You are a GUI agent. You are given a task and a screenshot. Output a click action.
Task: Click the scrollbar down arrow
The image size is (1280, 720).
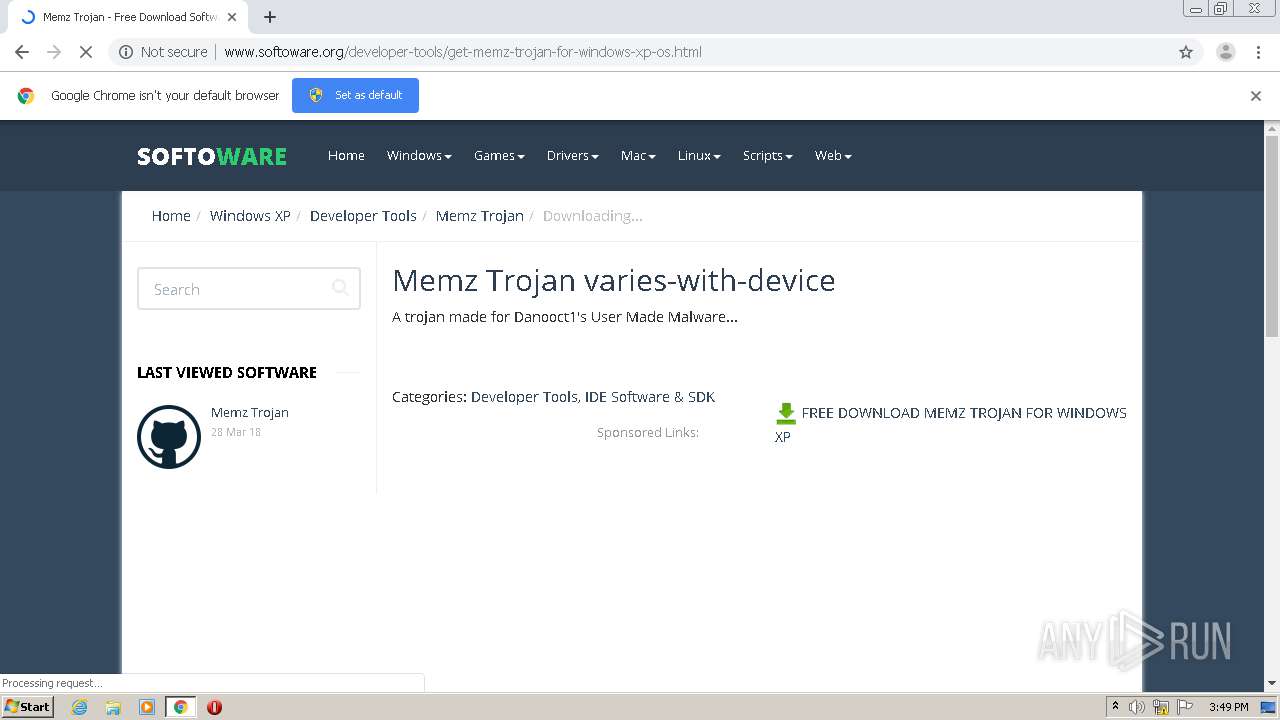click(1272, 683)
